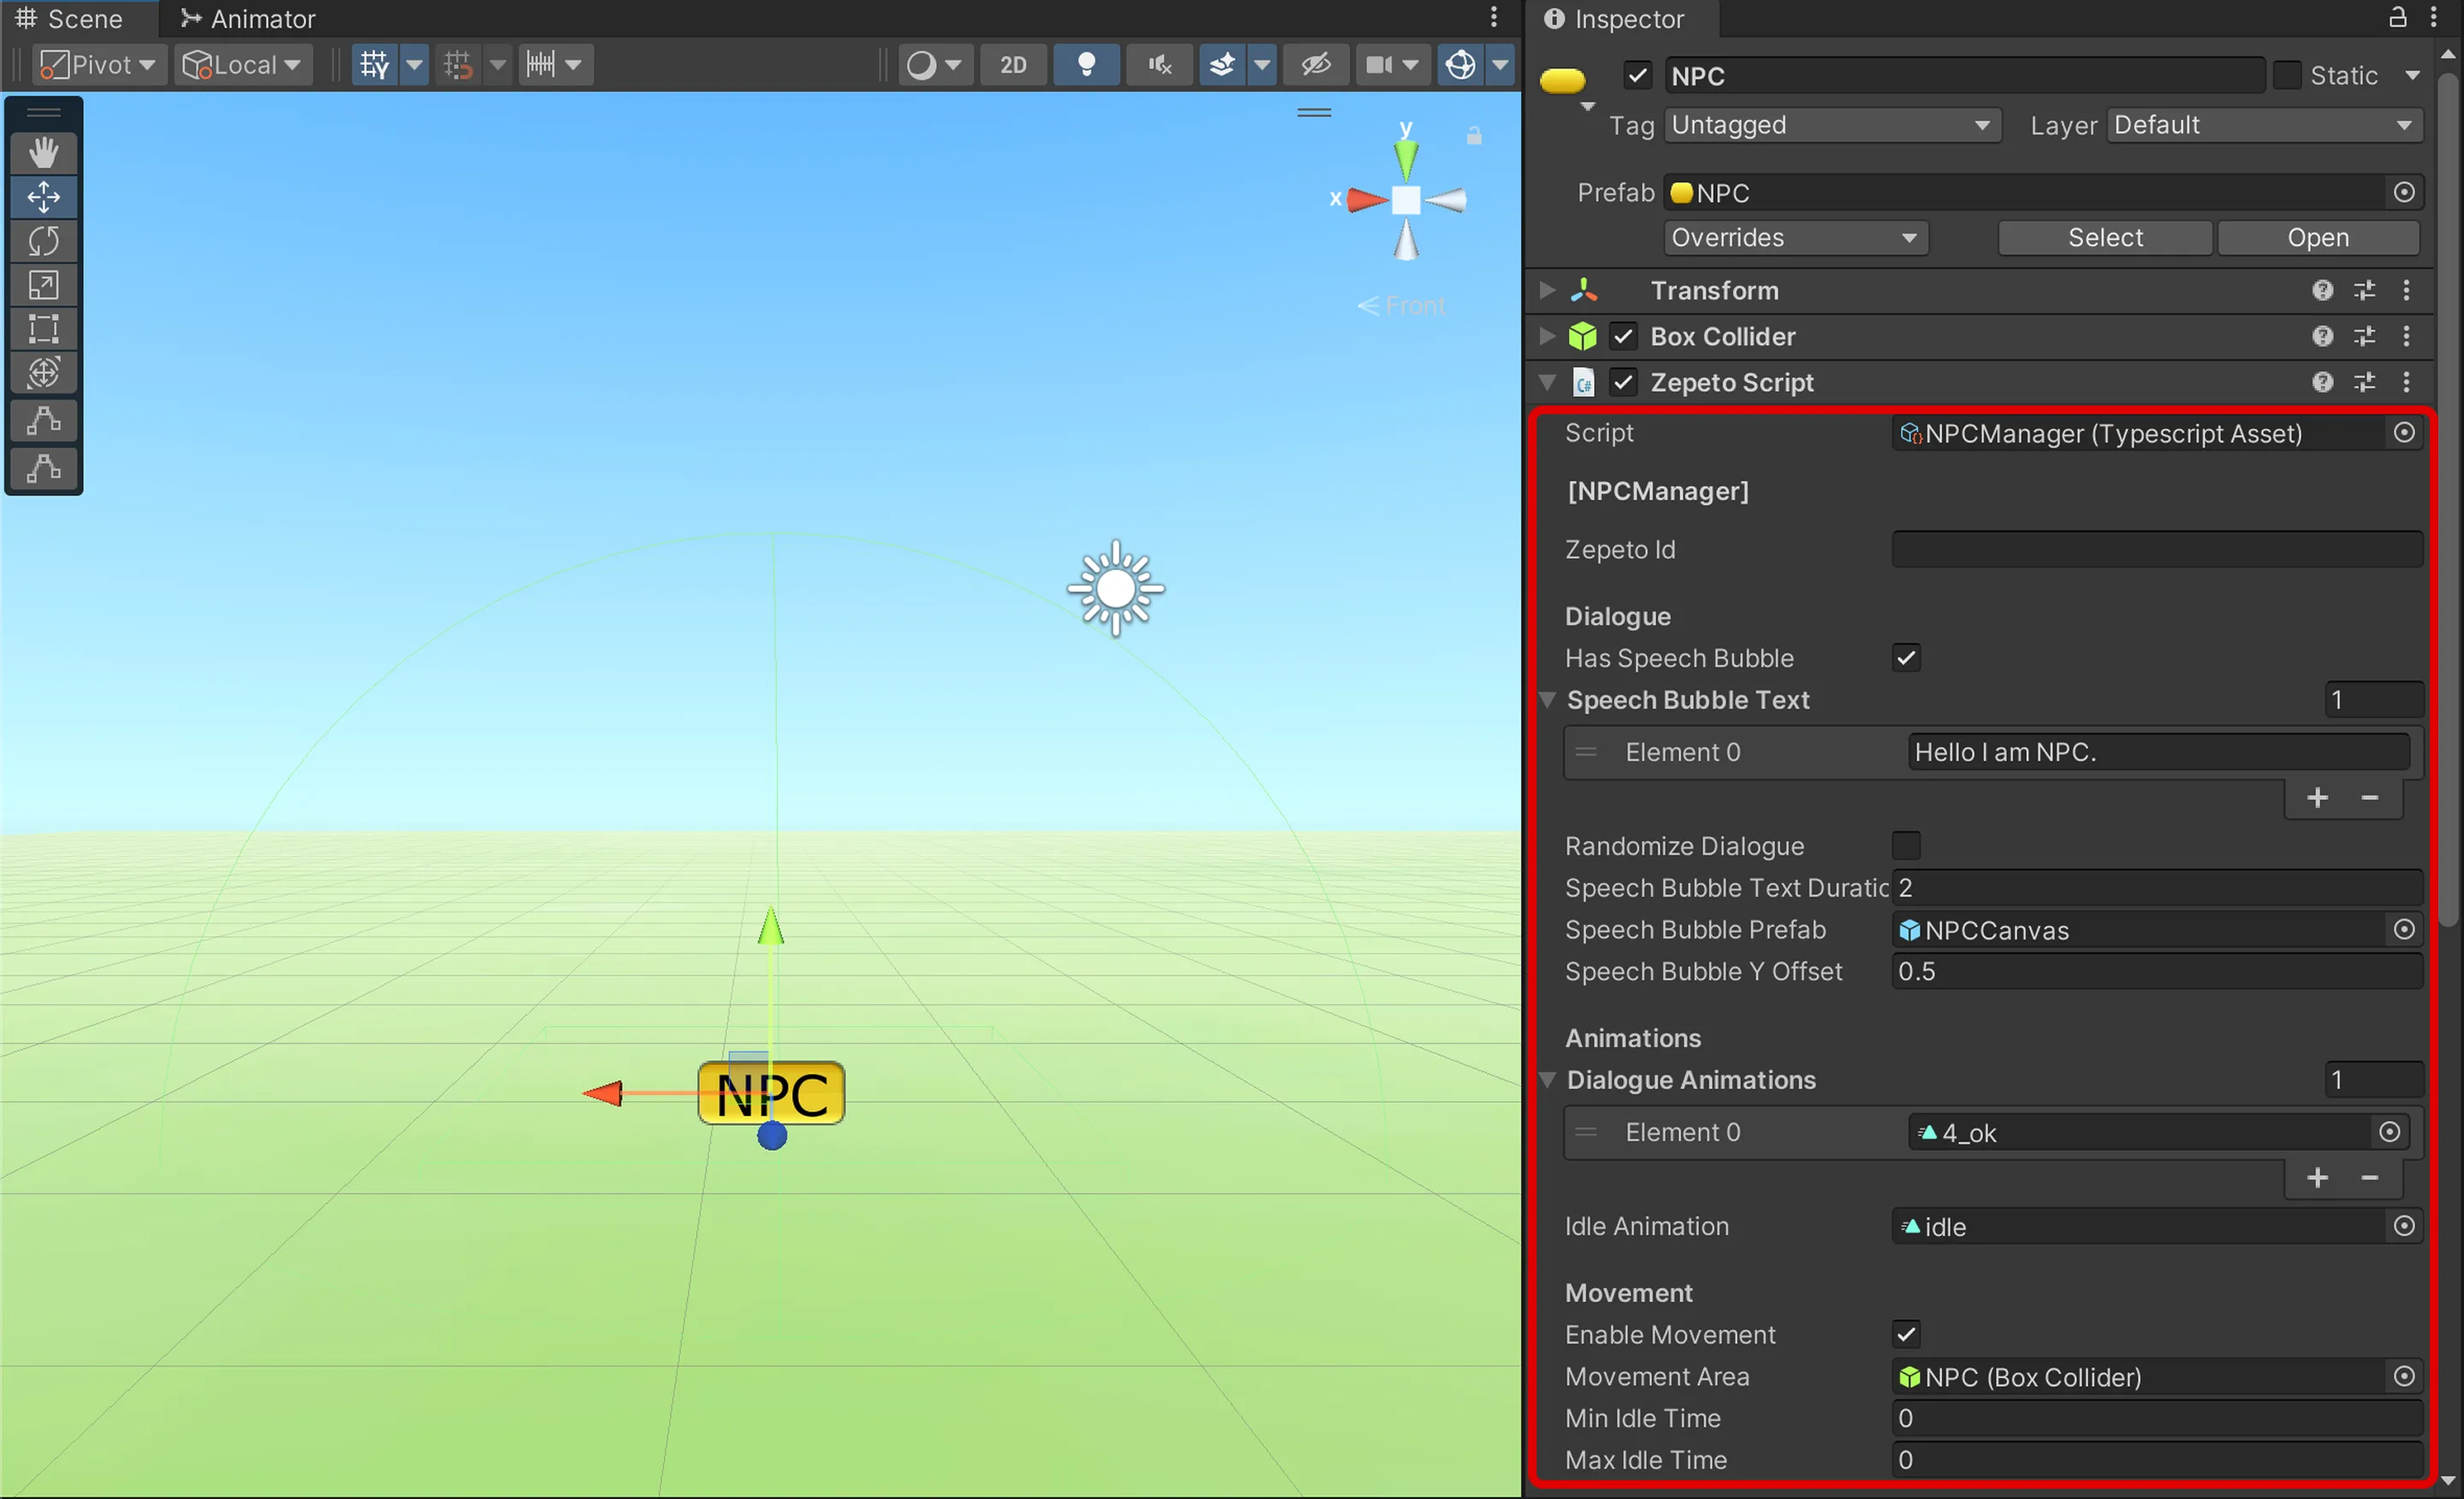Uncheck Has Speech Bubble
This screenshot has width=2464, height=1499.
[x=1906, y=658]
